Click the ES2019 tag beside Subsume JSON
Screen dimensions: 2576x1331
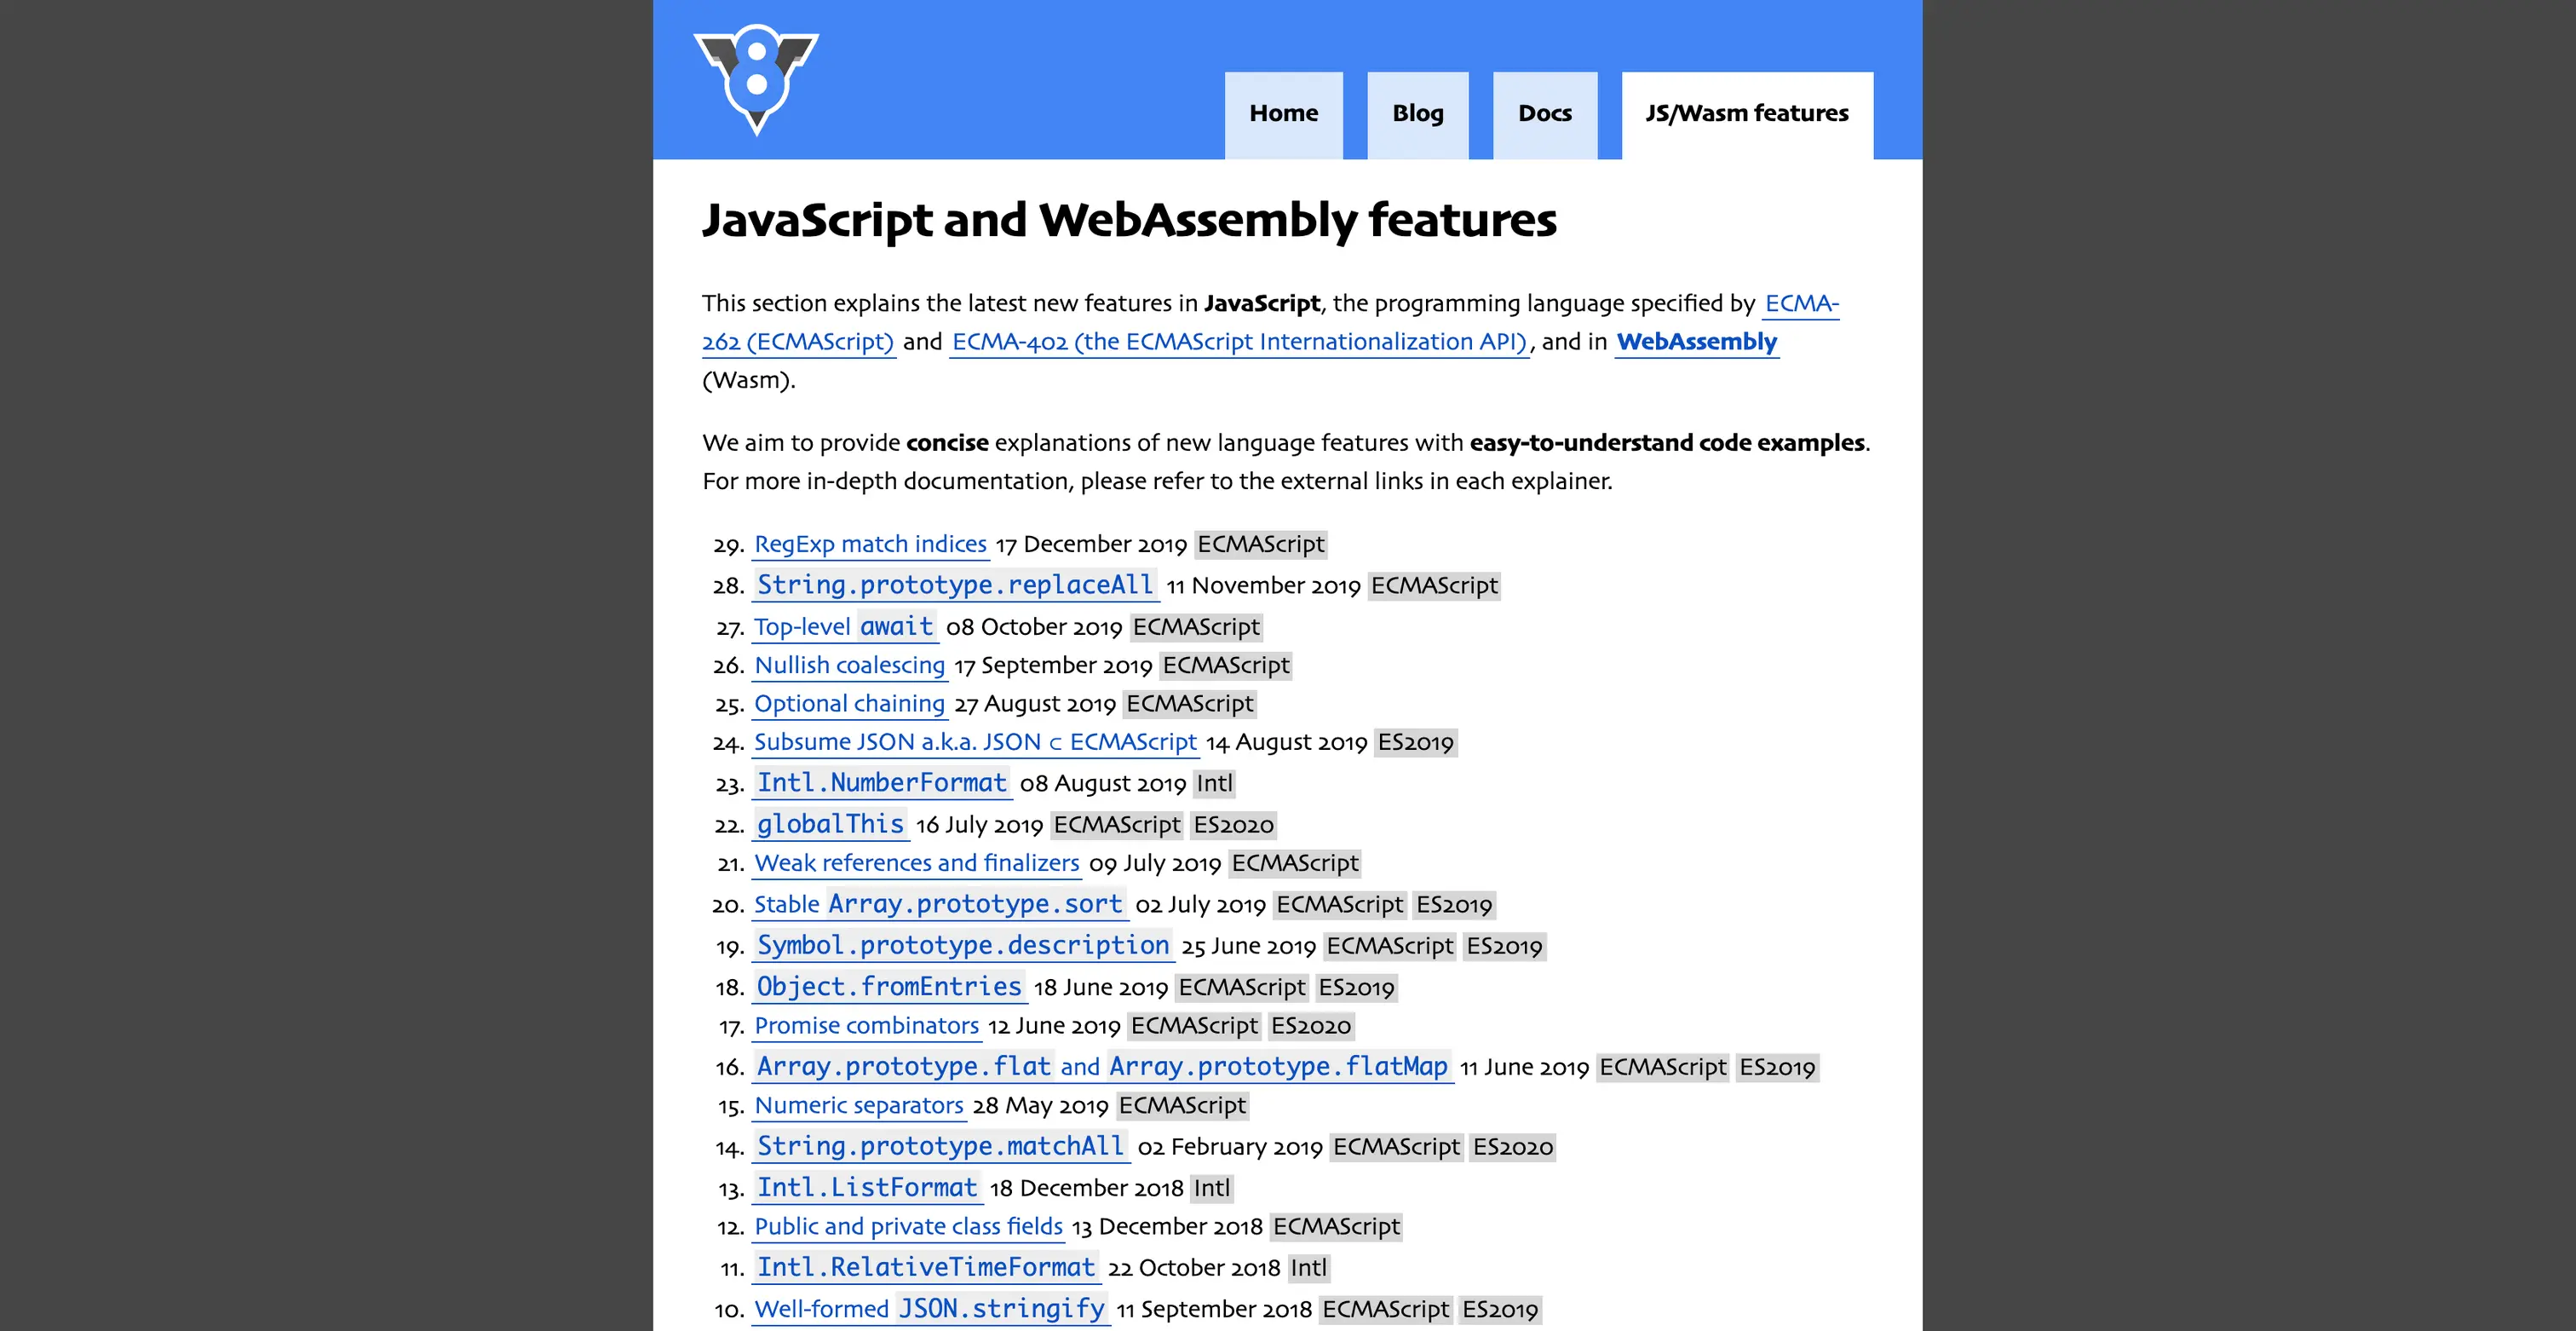(1415, 743)
